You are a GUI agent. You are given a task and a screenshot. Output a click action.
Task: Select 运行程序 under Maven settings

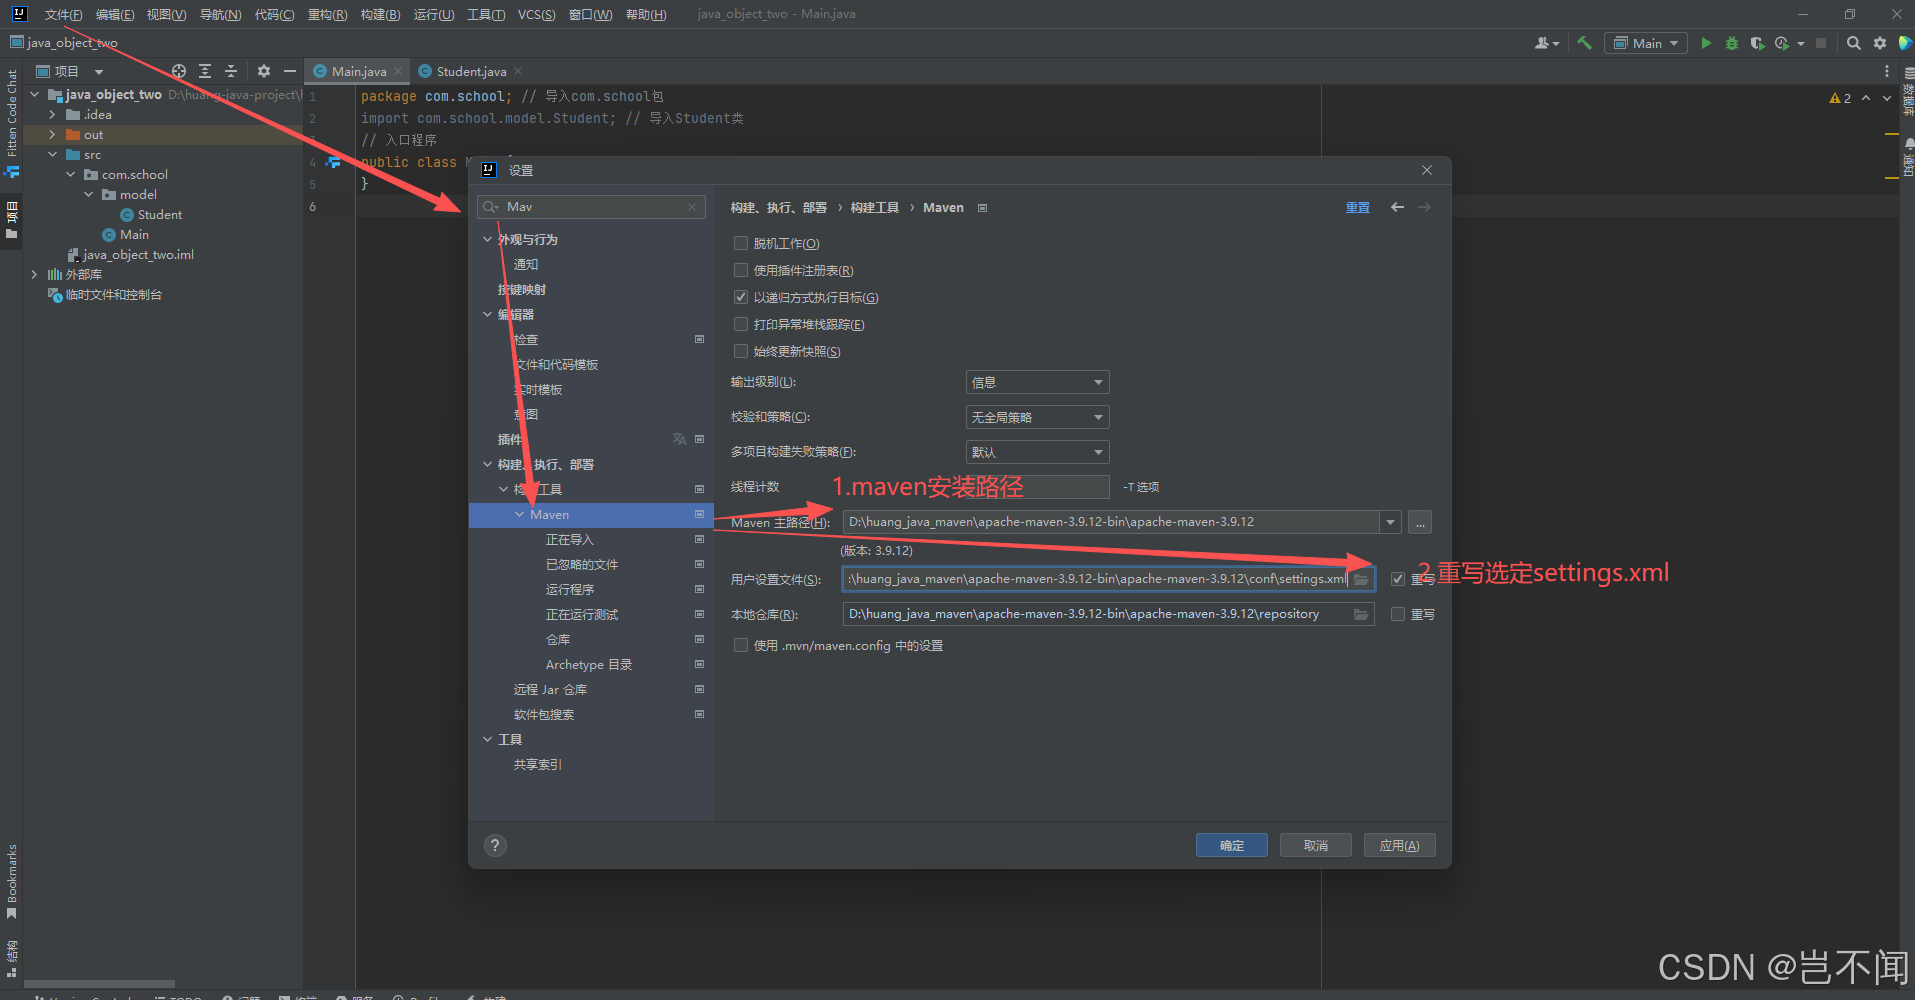click(x=570, y=589)
